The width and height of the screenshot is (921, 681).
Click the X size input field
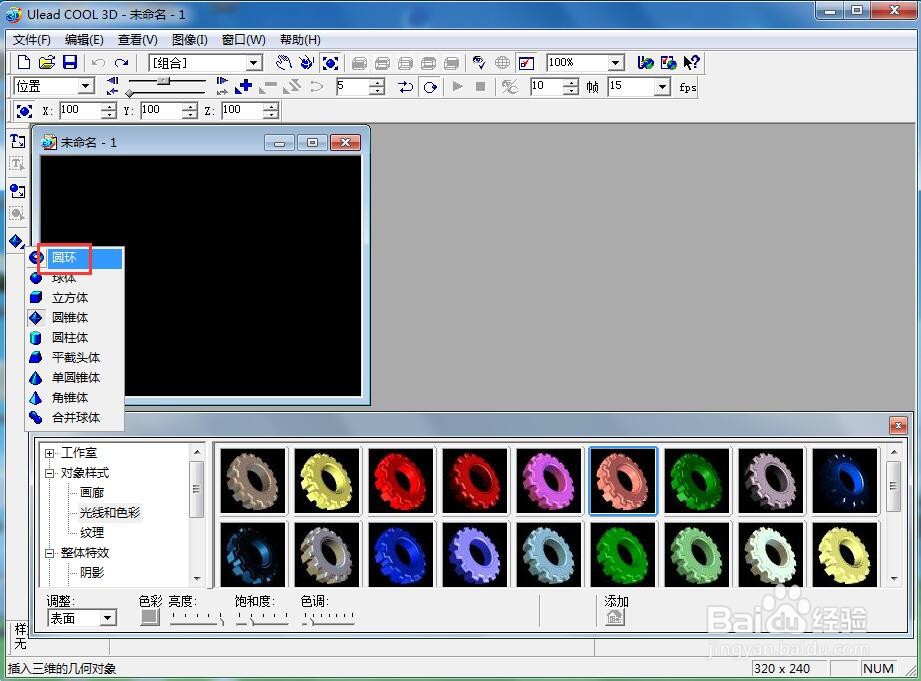pyautogui.click(x=80, y=110)
